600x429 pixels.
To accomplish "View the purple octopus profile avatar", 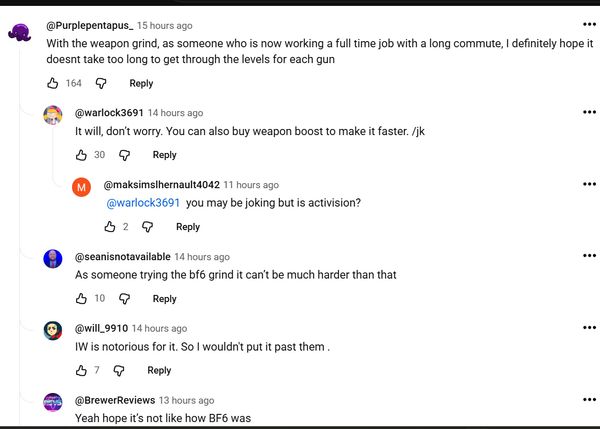I will [x=20, y=32].
